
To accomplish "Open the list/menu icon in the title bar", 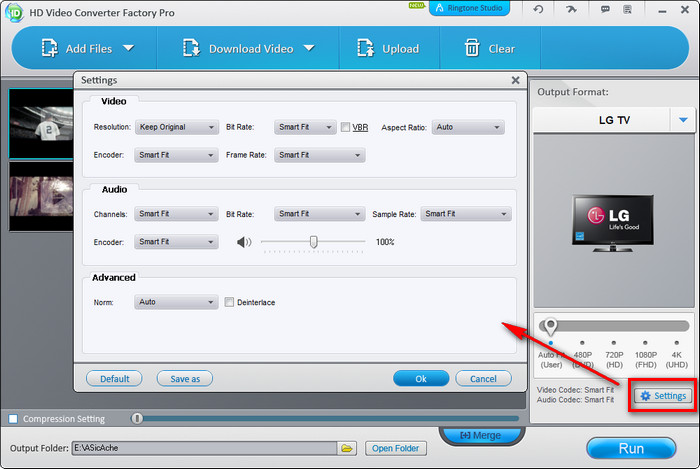I will click(628, 9).
